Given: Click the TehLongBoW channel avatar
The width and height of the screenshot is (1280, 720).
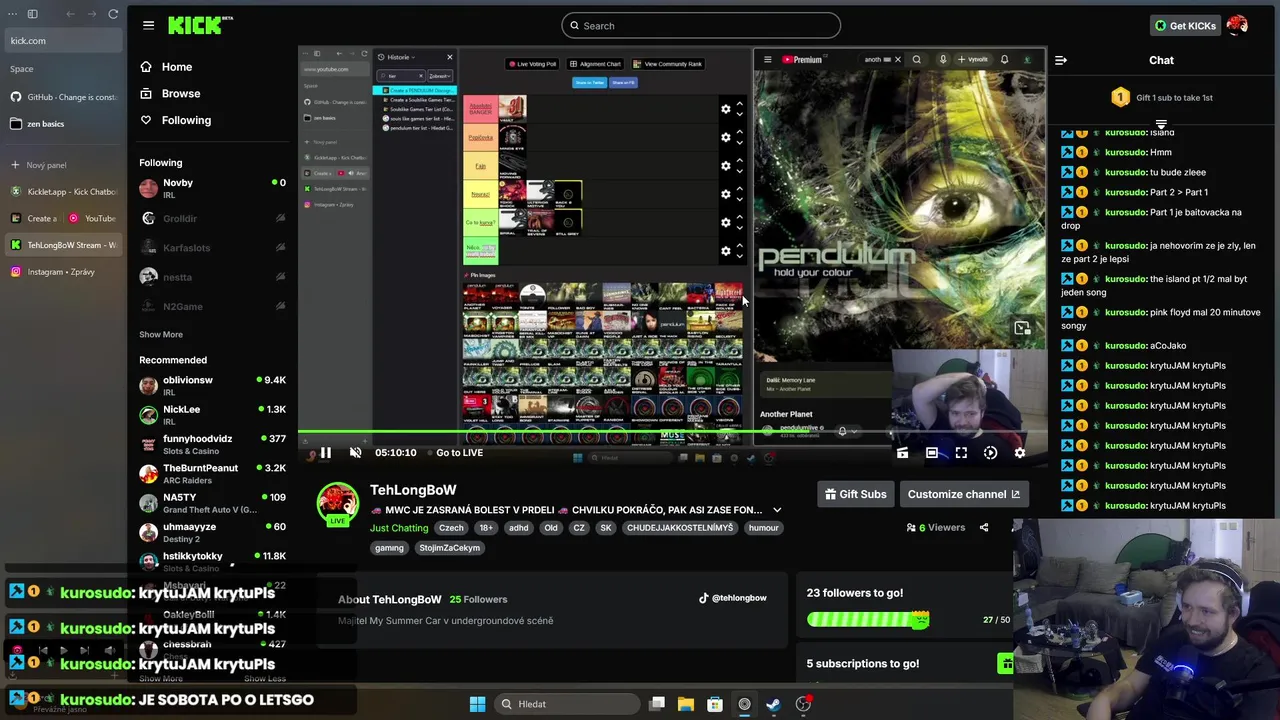Looking at the screenshot, I should point(338,504).
